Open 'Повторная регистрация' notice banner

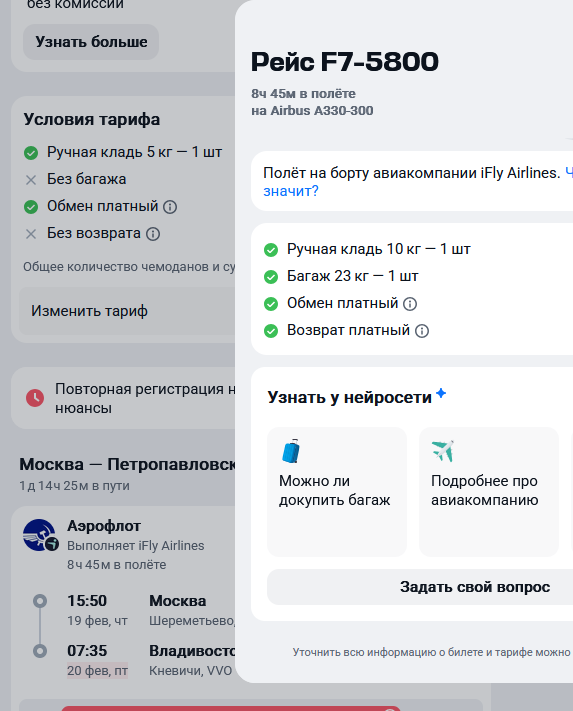tap(123, 398)
